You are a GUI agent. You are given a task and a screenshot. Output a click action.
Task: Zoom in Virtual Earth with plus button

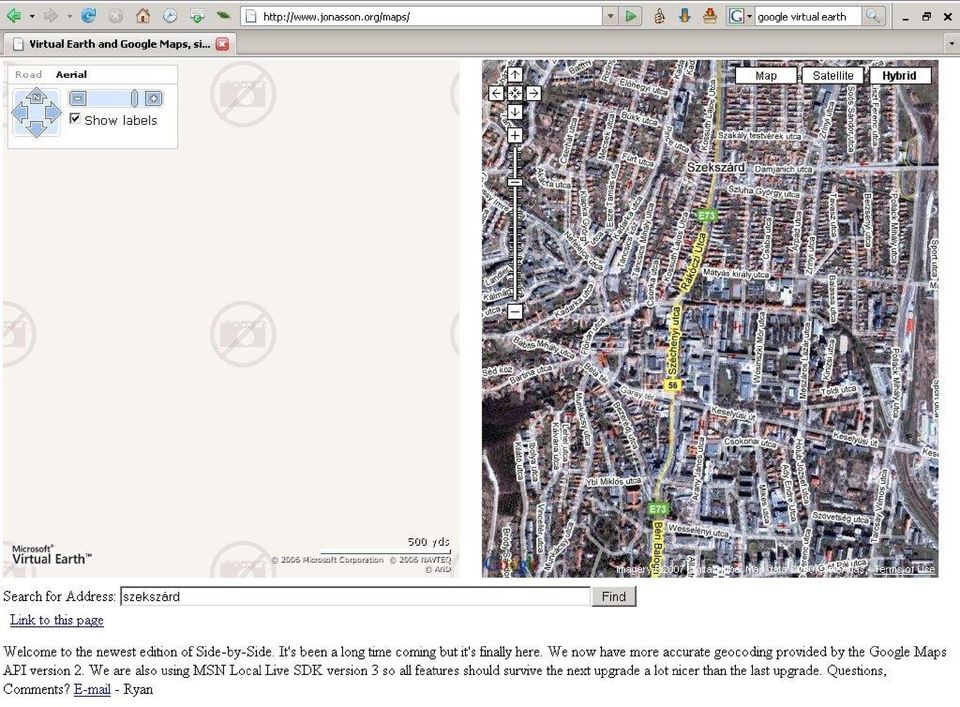pos(154,98)
